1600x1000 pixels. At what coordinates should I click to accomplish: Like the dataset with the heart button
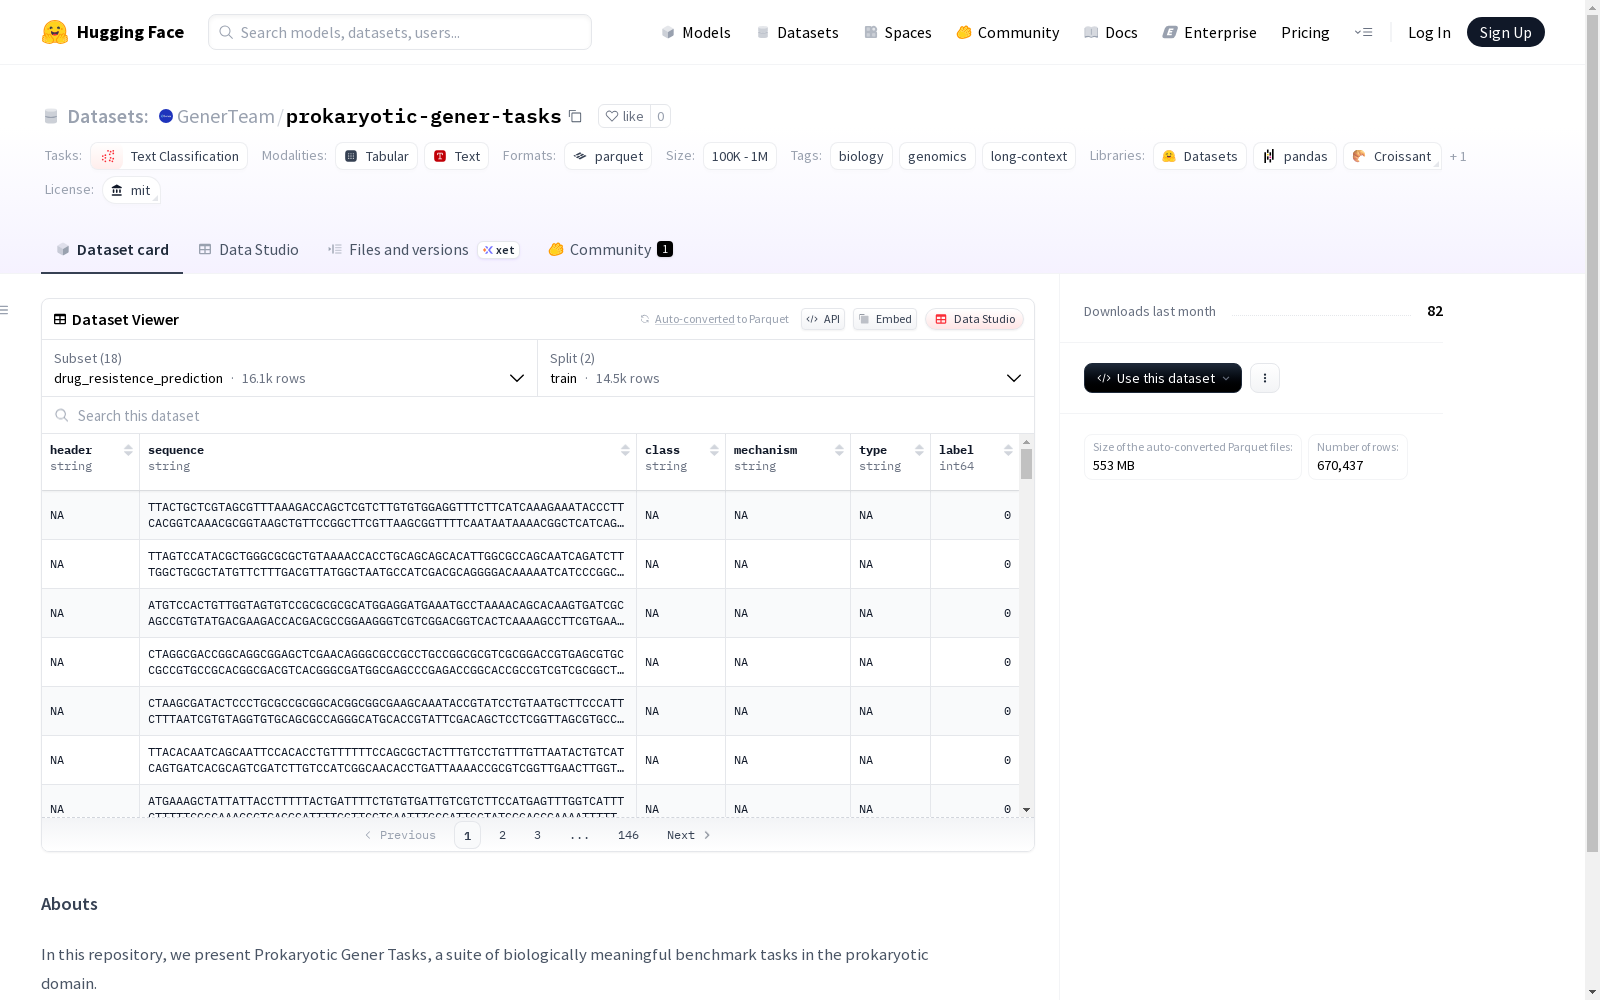[x=624, y=116]
